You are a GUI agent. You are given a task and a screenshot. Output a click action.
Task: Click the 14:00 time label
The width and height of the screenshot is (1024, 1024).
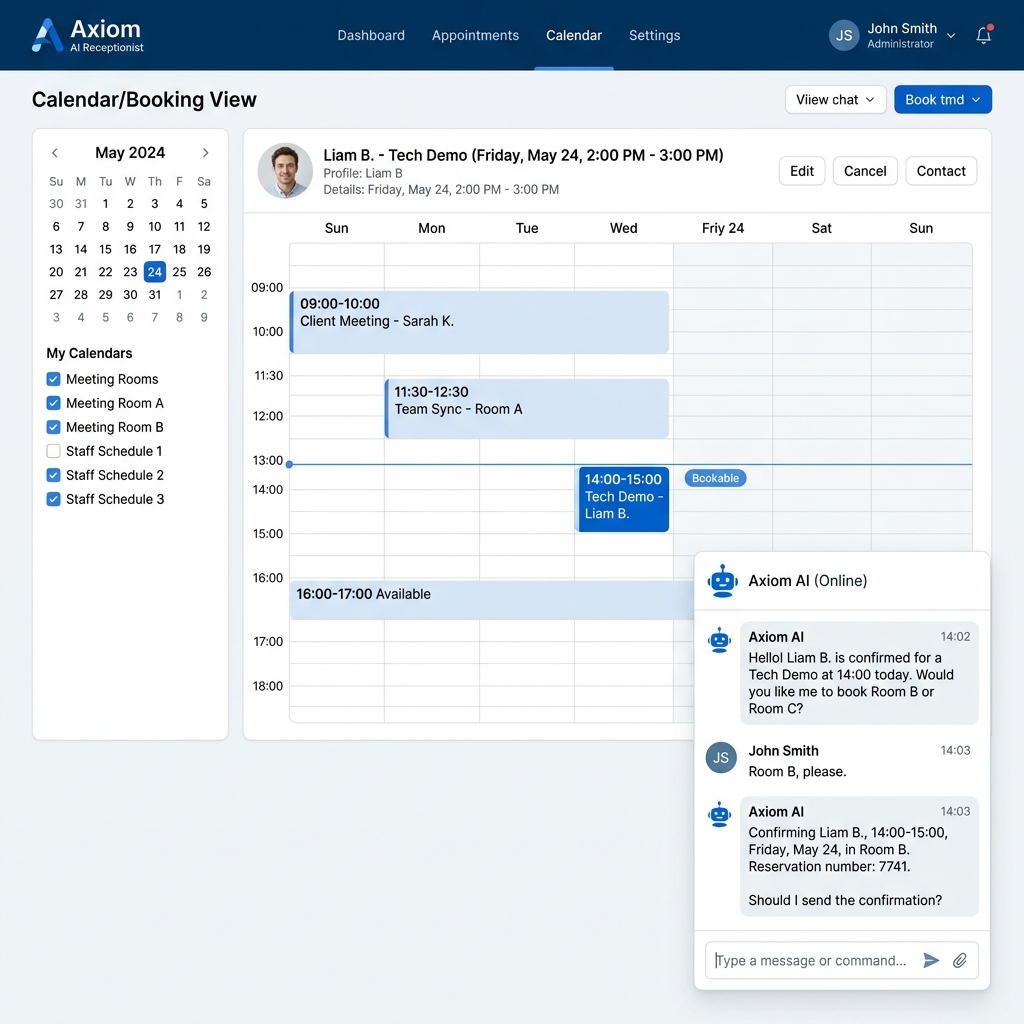click(268, 490)
